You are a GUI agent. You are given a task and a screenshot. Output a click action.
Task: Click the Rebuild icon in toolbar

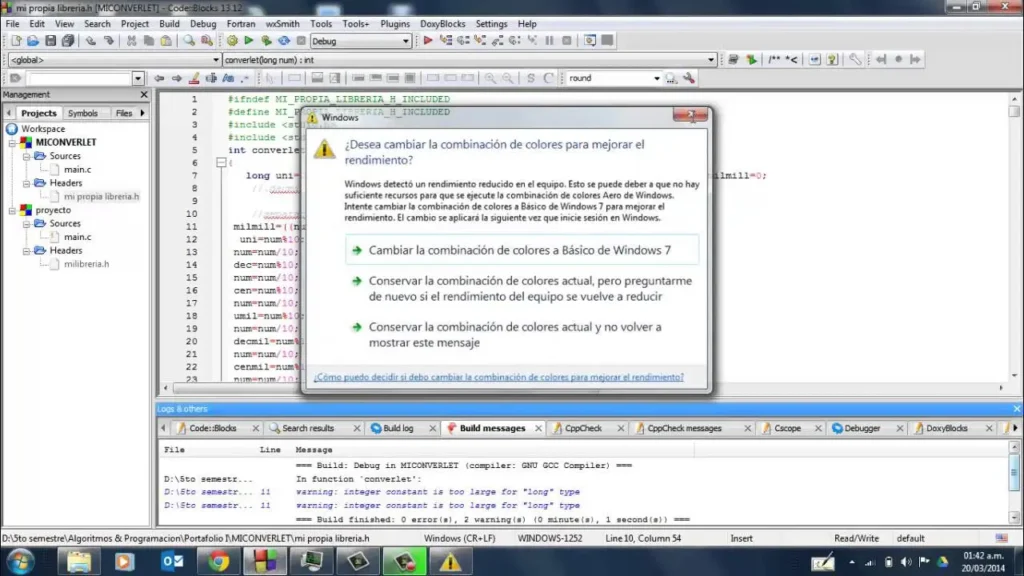(284, 41)
